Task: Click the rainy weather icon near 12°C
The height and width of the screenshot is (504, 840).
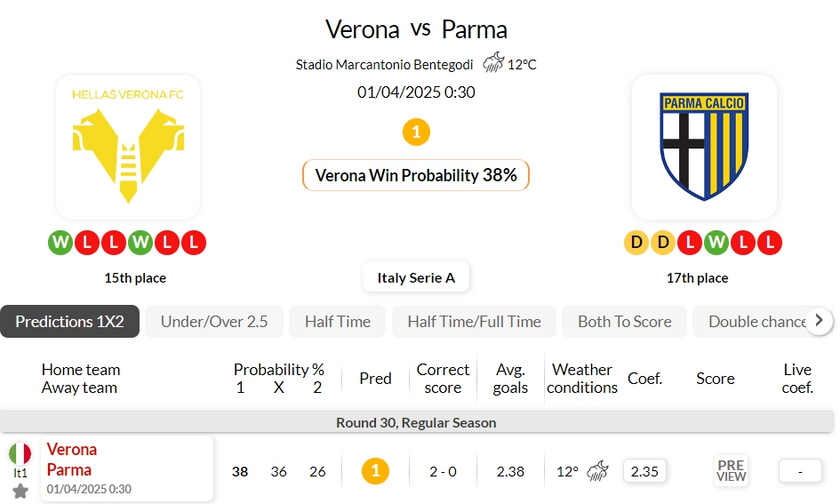Action: coord(493,64)
